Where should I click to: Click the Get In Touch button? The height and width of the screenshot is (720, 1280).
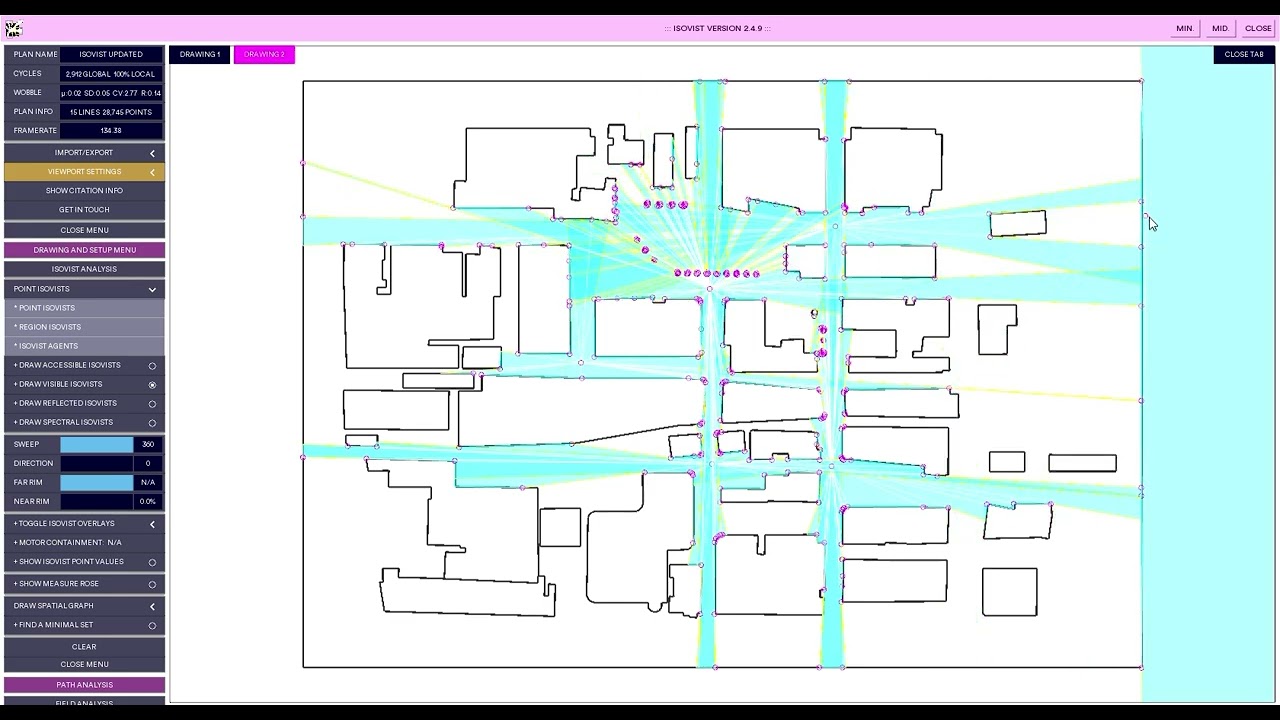point(84,210)
